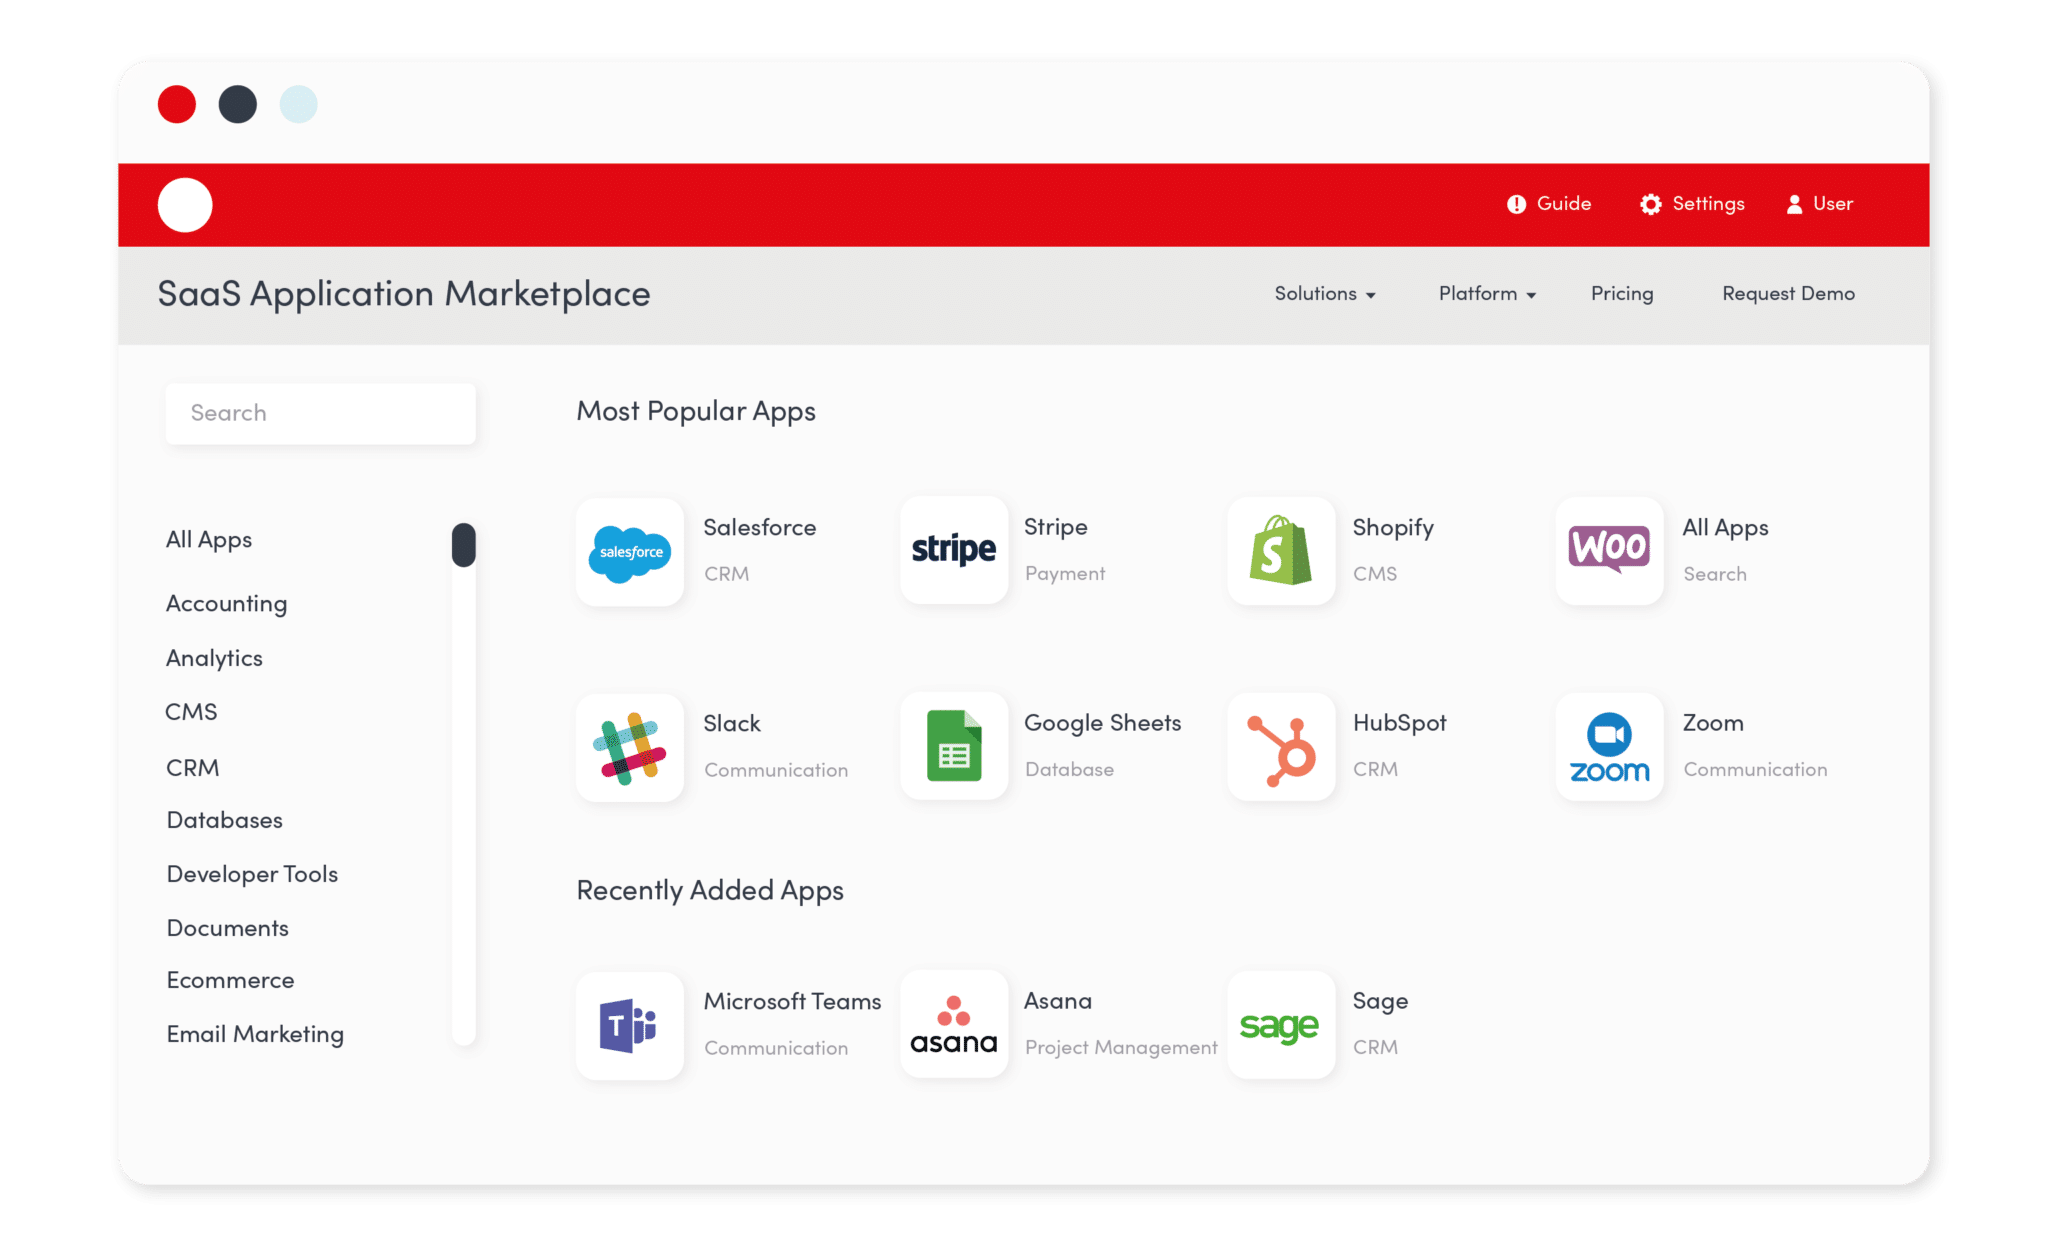Open the HubSpot app icon

1281,747
